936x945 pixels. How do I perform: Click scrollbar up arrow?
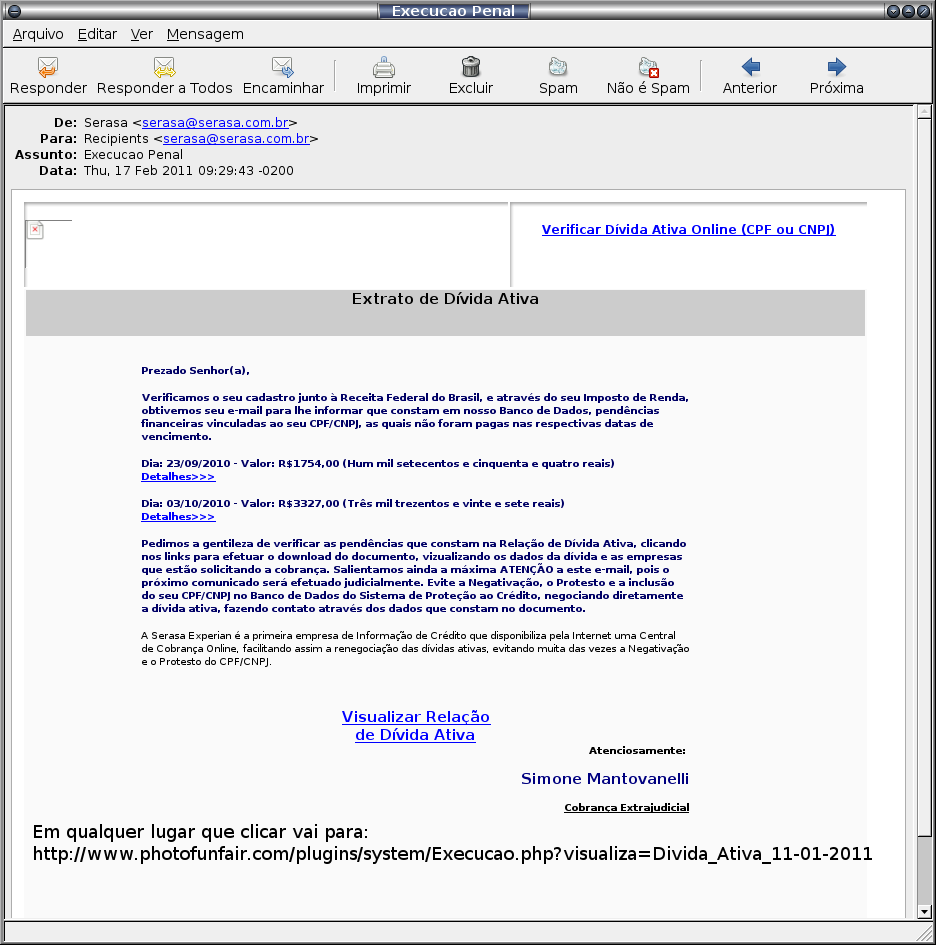(924, 111)
